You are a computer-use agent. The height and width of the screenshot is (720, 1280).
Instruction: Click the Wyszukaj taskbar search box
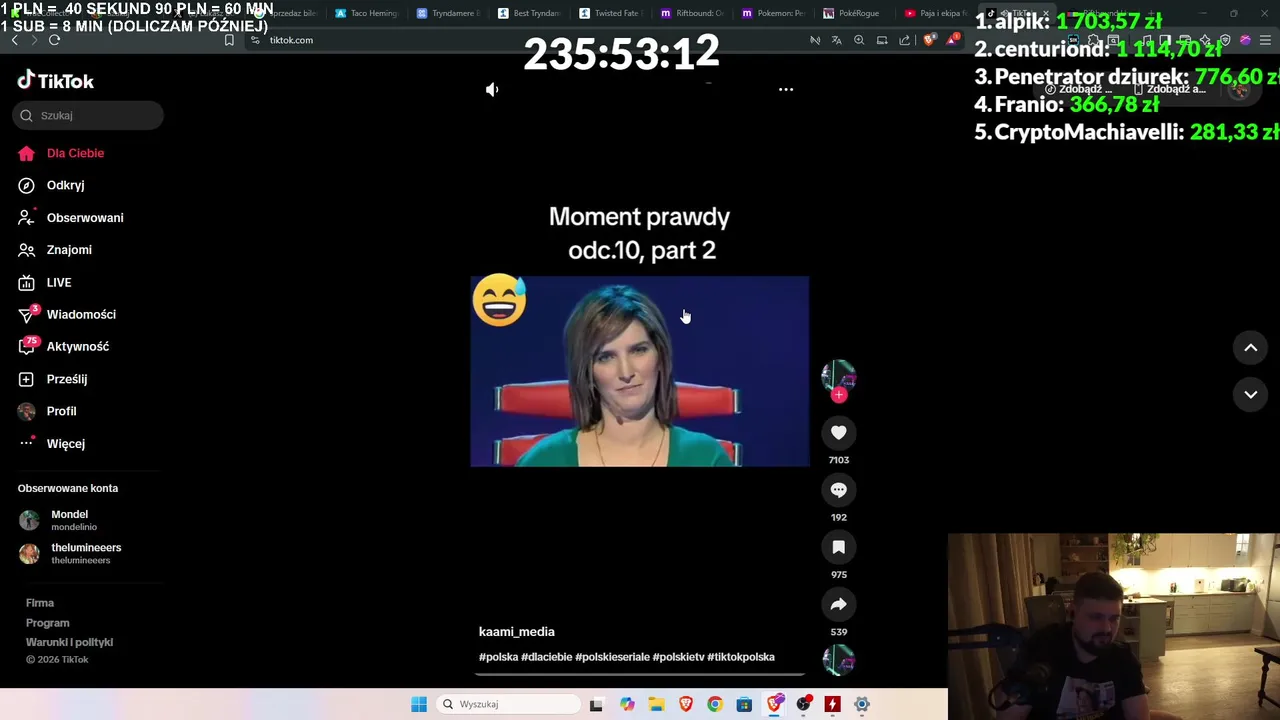click(508, 704)
